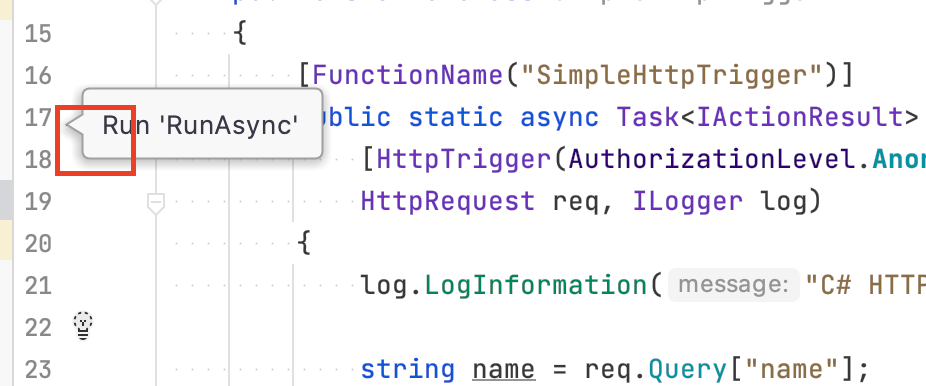Click the ILogger type on line 19
Viewport: 926px width, 386px height.
[687, 202]
